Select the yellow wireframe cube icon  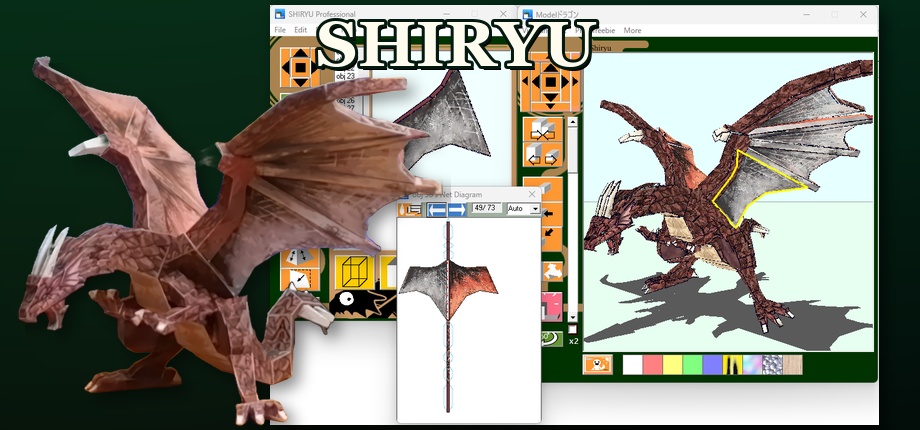point(354,272)
